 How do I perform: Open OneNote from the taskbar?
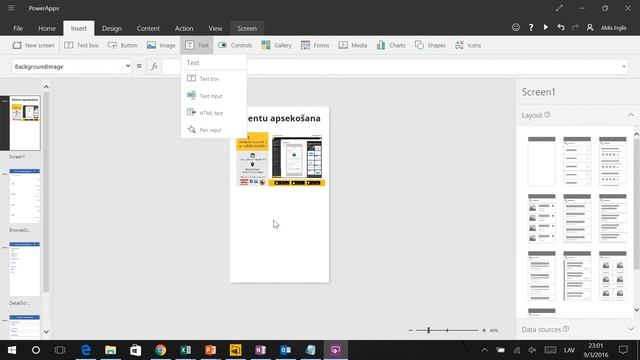pos(260,350)
